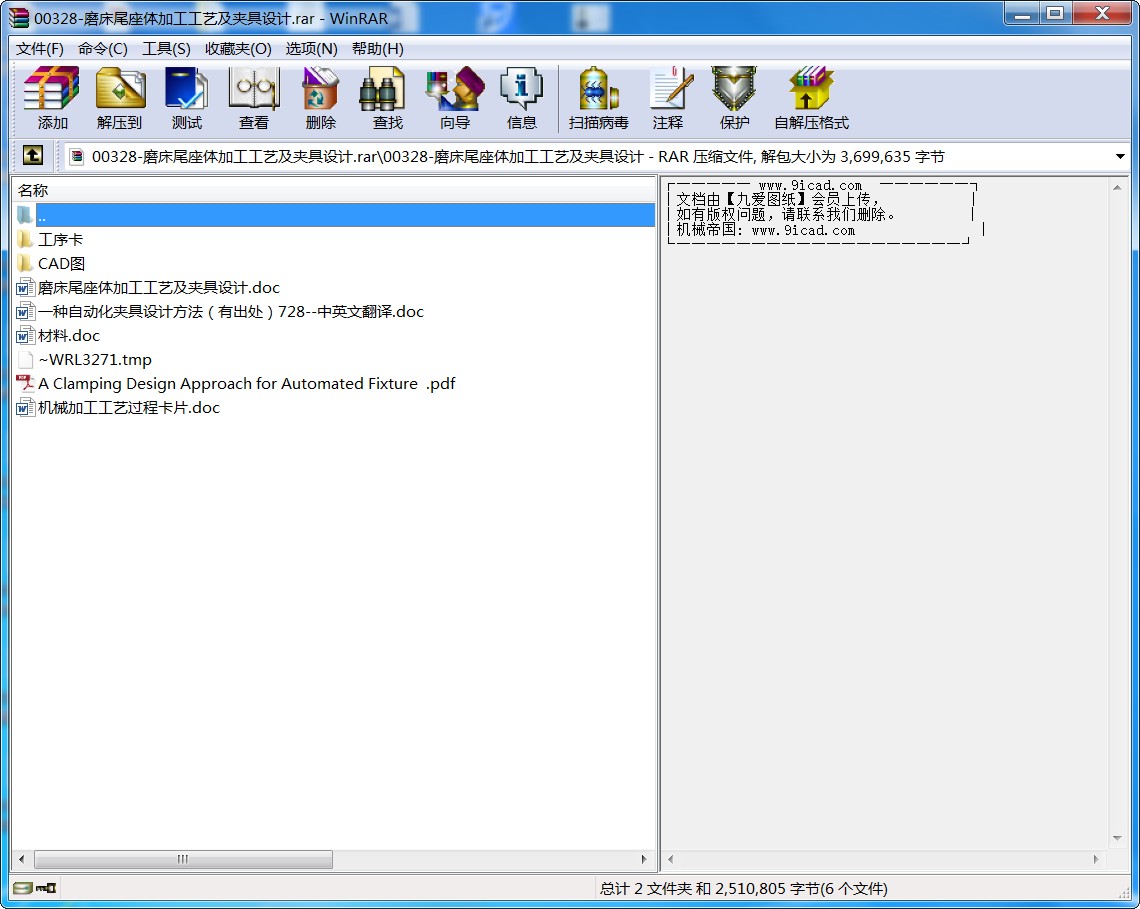Image resolution: width=1140 pixels, height=909 pixels.
Task: Click the Extract To (解压到) icon
Action: tap(119, 98)
